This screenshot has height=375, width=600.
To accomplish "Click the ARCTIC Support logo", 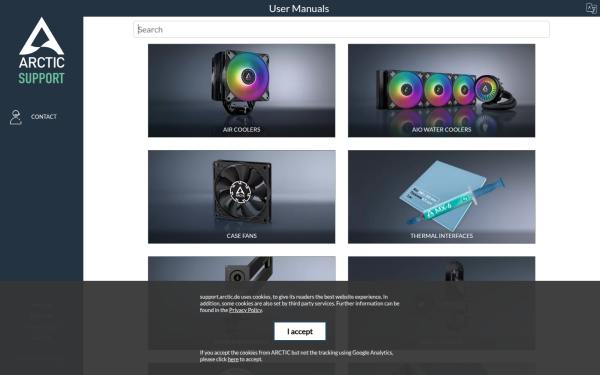I will pos(42,51).
